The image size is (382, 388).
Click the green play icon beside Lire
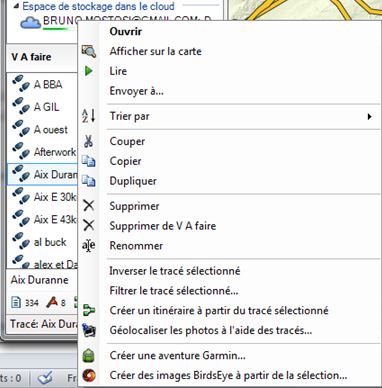pos(88,71)
